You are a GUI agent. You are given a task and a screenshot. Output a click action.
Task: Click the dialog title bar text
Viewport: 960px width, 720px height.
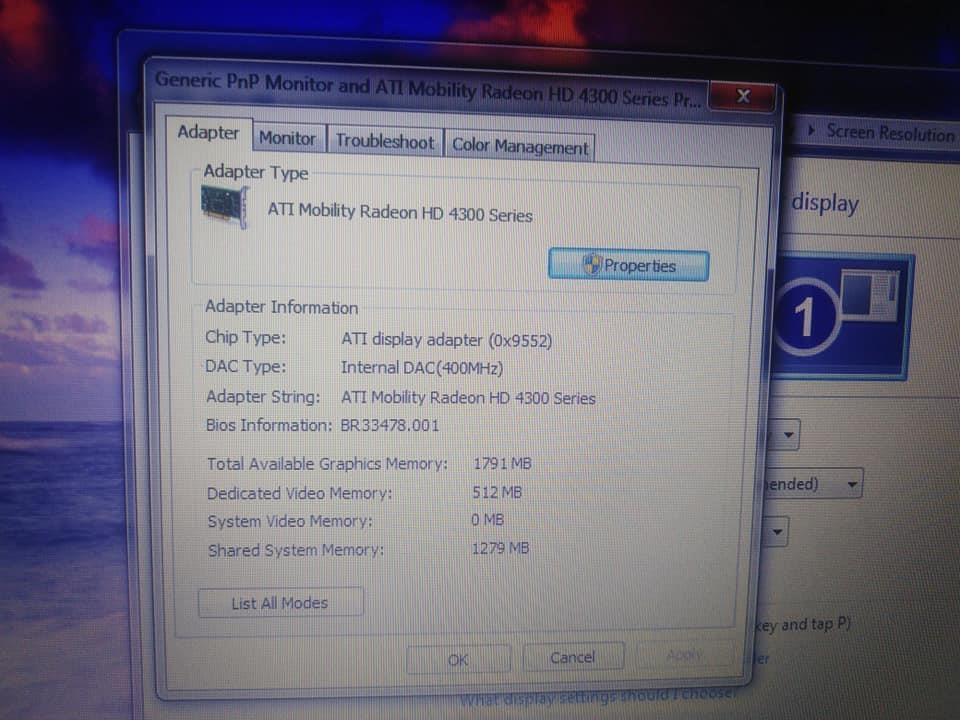point(428,89)
